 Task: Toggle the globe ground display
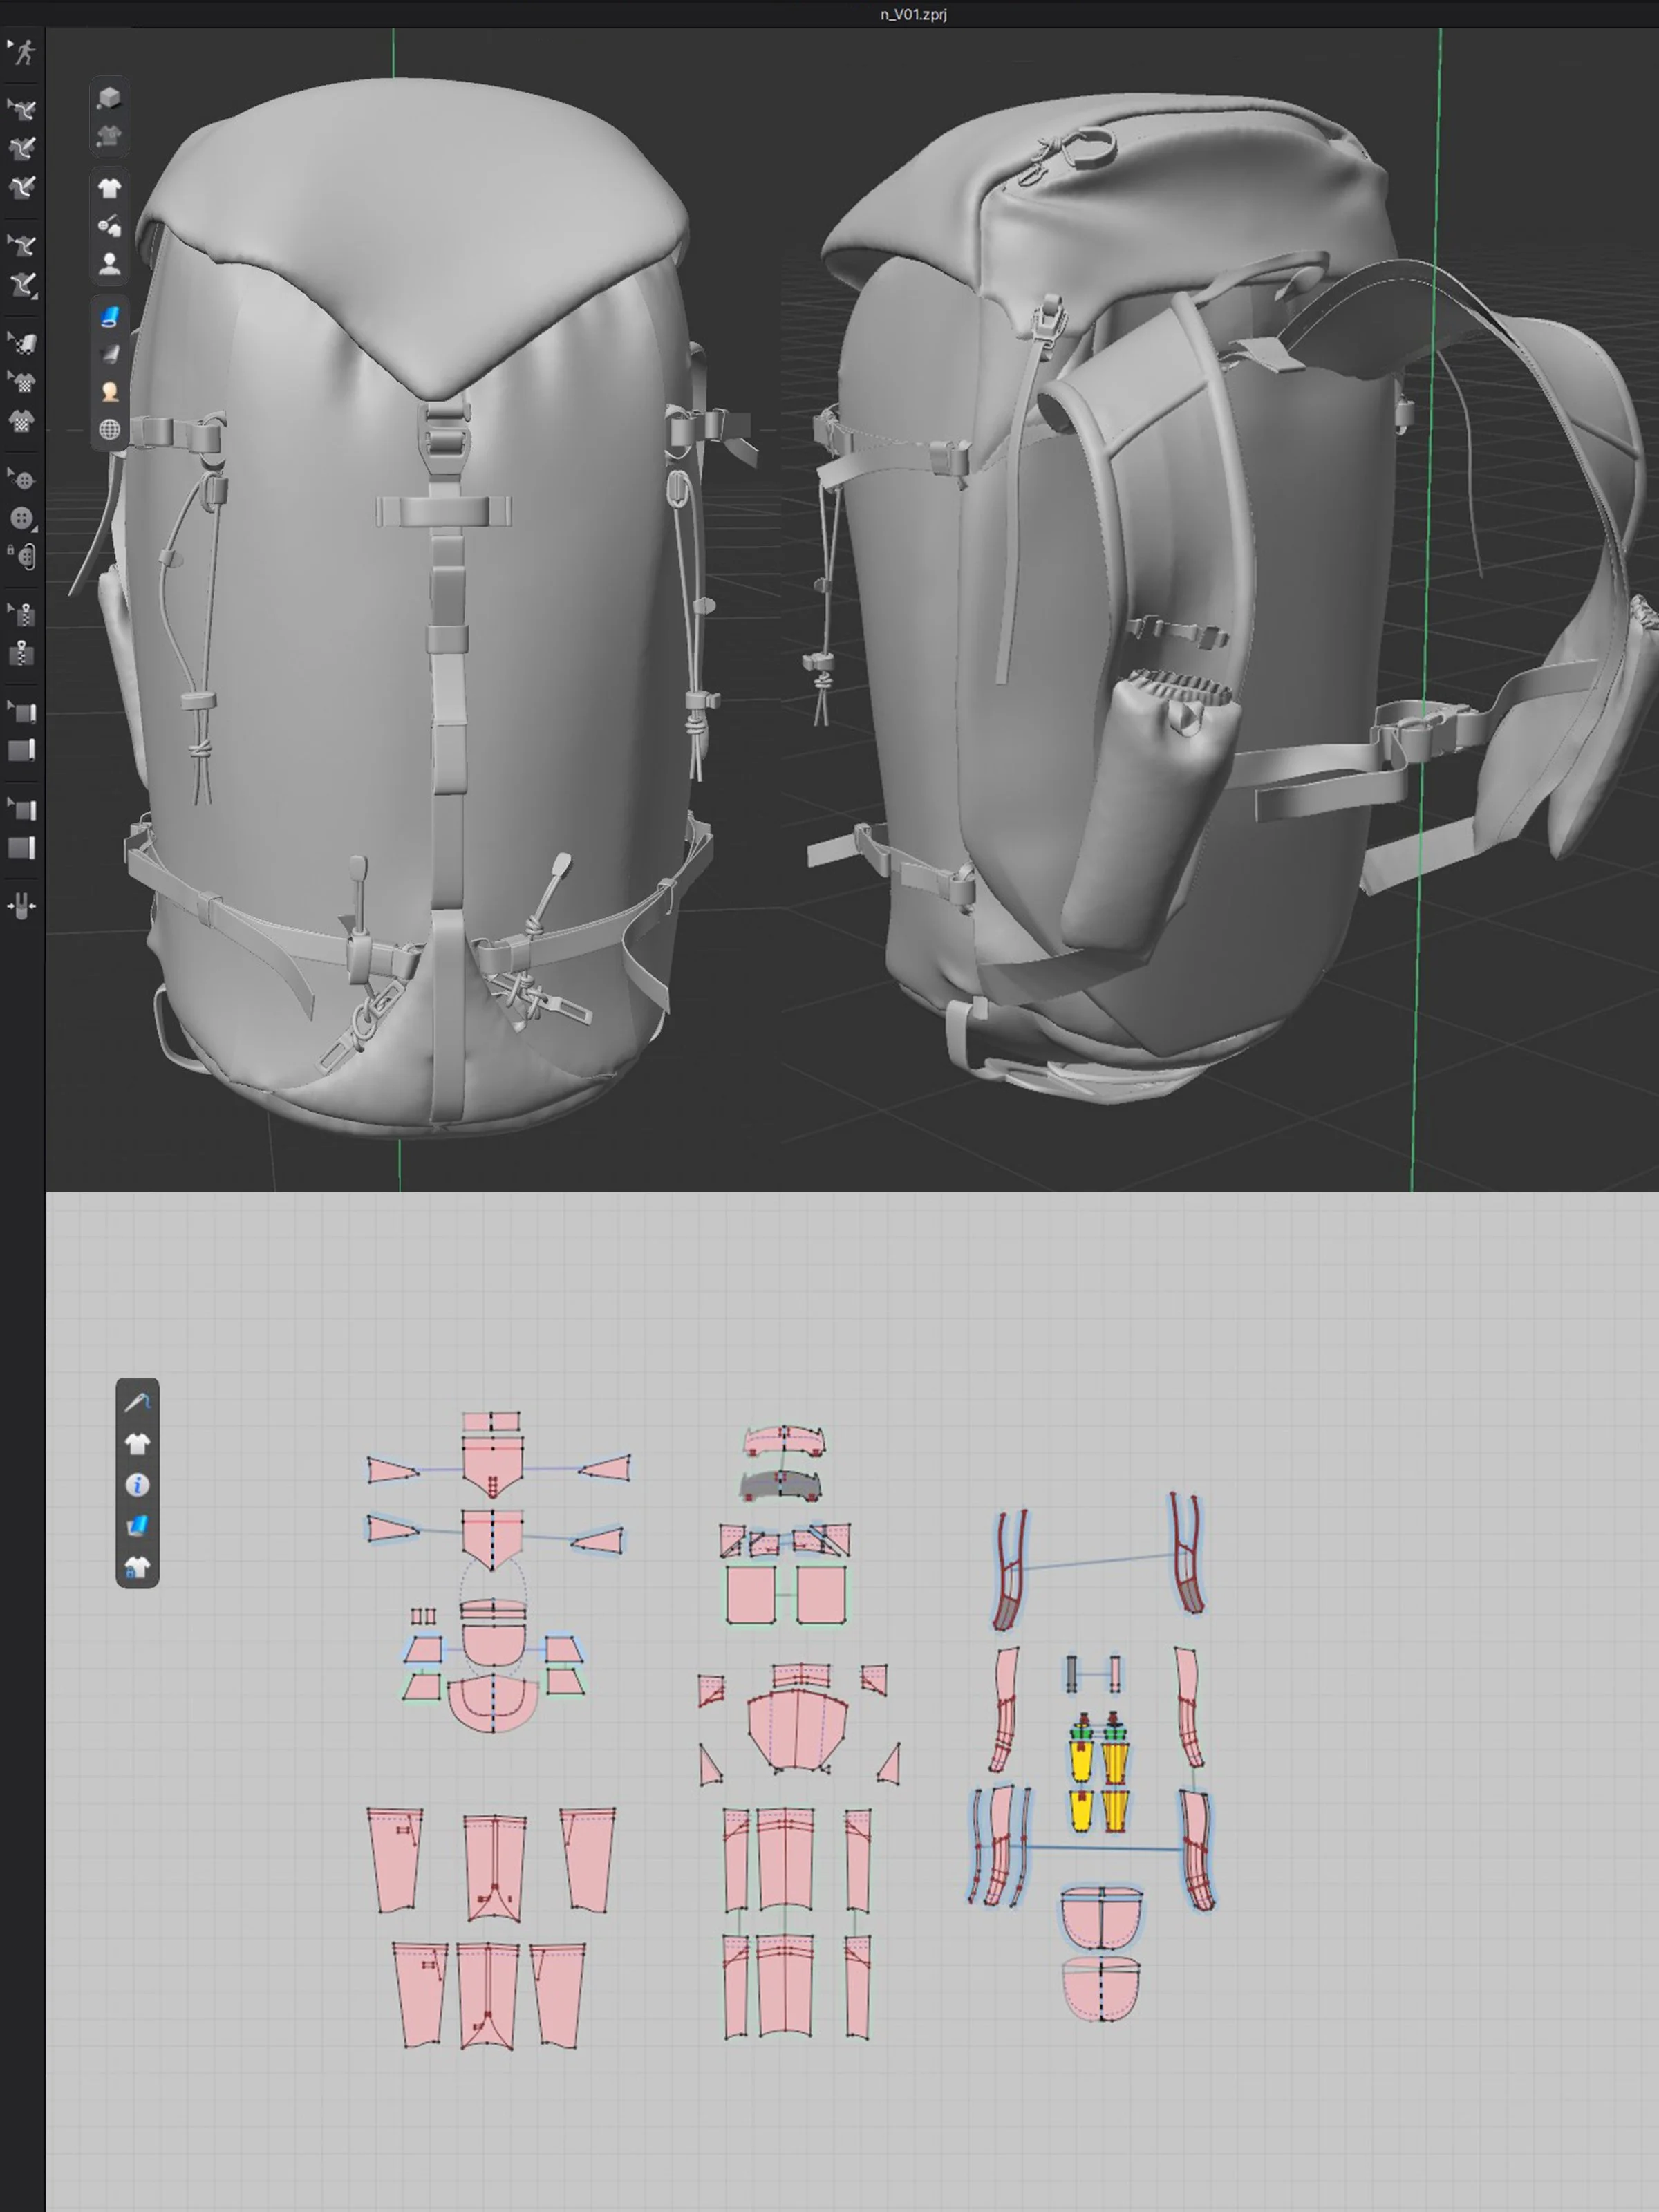tap(110, 428)
